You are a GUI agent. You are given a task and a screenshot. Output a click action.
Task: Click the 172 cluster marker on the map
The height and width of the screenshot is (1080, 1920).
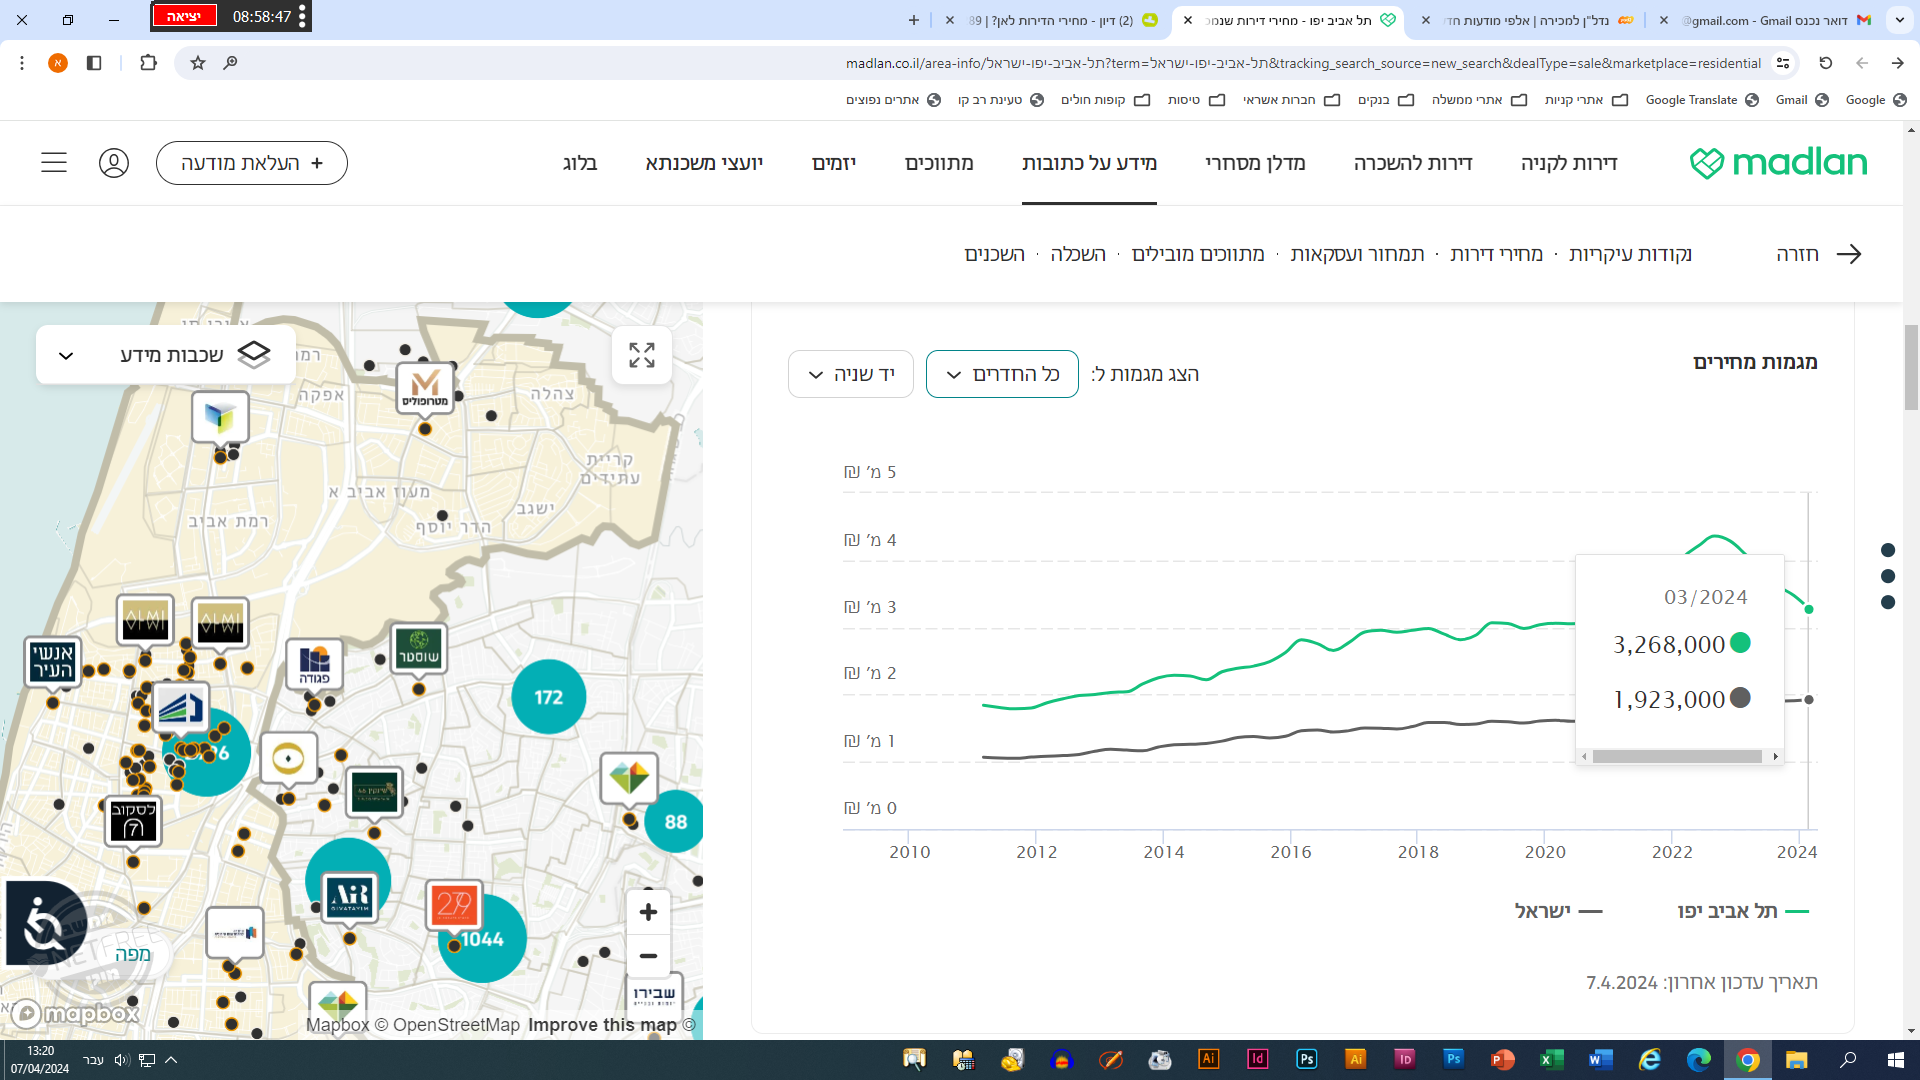[548, 697]
